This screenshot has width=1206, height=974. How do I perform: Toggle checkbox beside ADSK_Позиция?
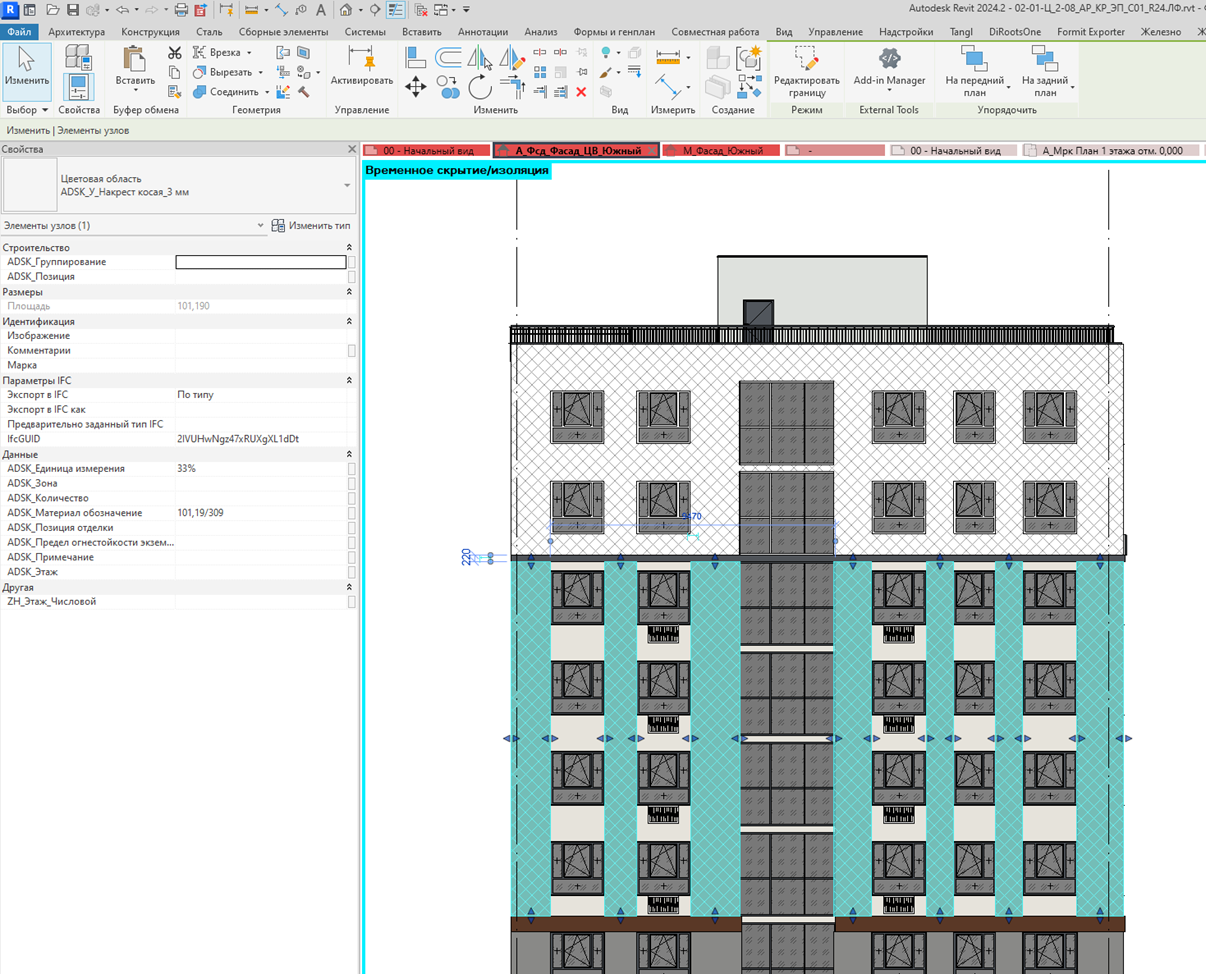[x=352, y=277]
